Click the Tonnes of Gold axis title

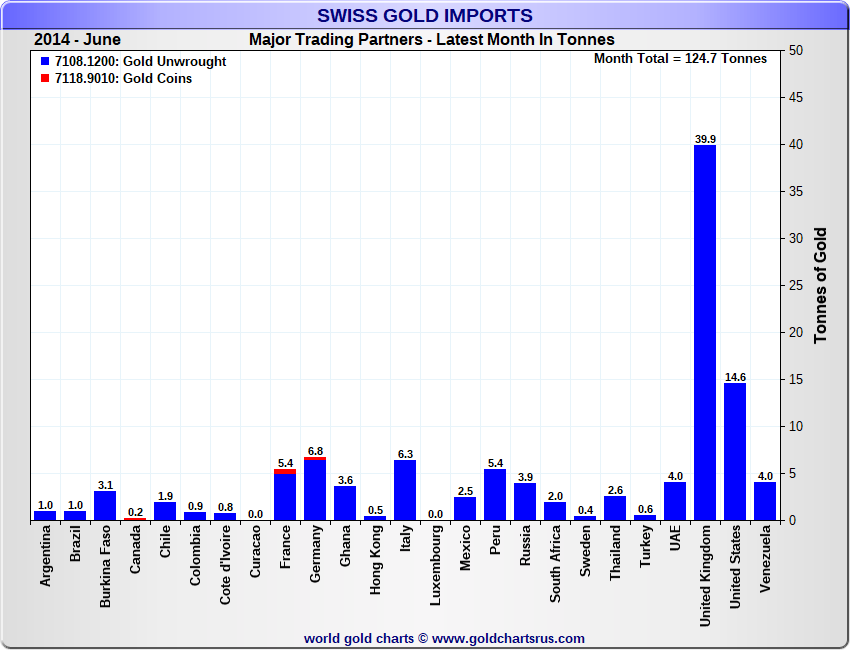(x=821, y=285)
